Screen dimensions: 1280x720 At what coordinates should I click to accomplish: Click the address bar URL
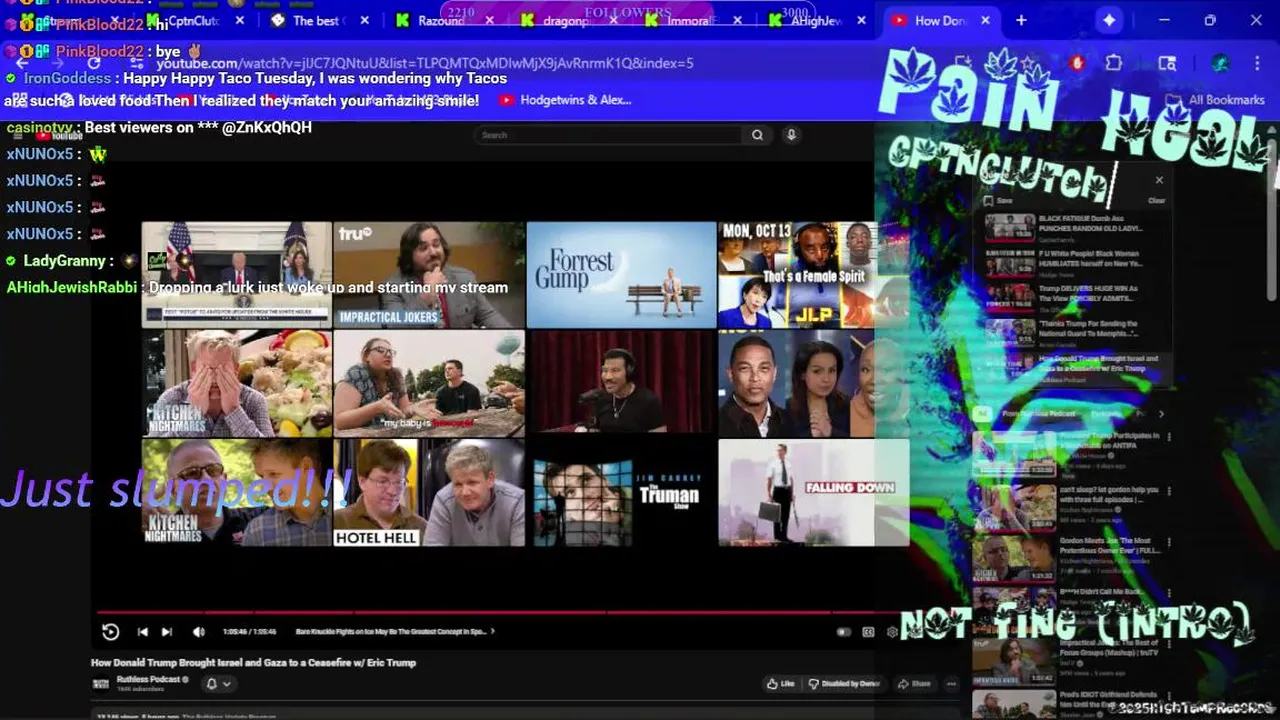point(425,63)
